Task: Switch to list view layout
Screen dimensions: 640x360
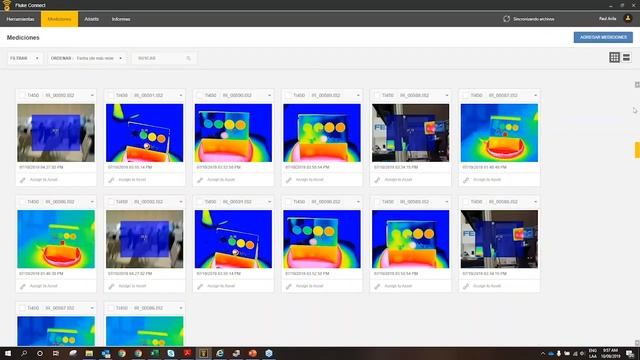Action: (626, 58)
